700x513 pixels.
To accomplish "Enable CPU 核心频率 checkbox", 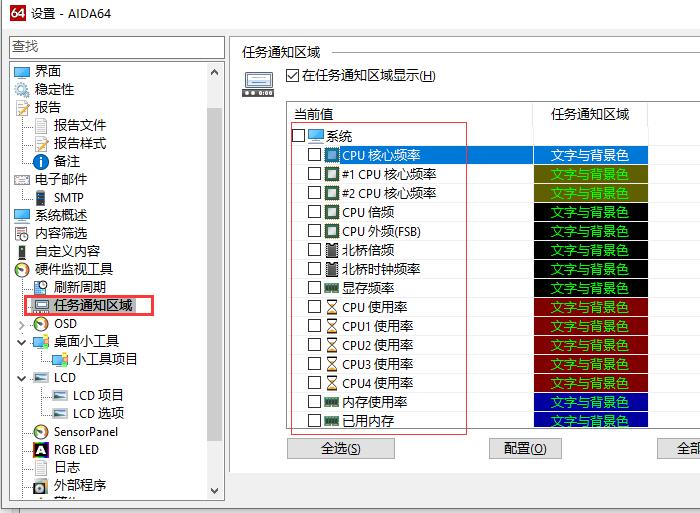I will (x=315, y=154).
